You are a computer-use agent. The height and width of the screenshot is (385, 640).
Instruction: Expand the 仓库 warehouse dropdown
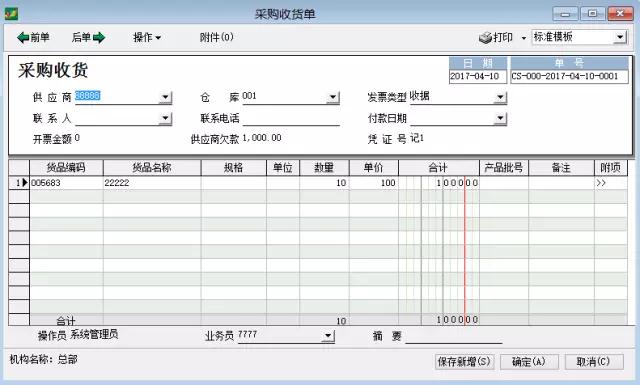[333, 97]
